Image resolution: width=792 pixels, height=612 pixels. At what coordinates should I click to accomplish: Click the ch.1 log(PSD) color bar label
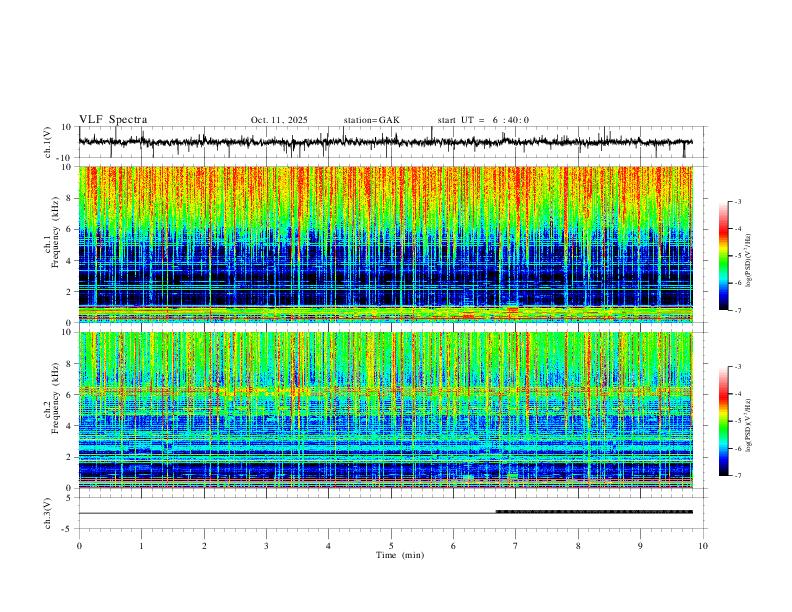coord(749,261)
